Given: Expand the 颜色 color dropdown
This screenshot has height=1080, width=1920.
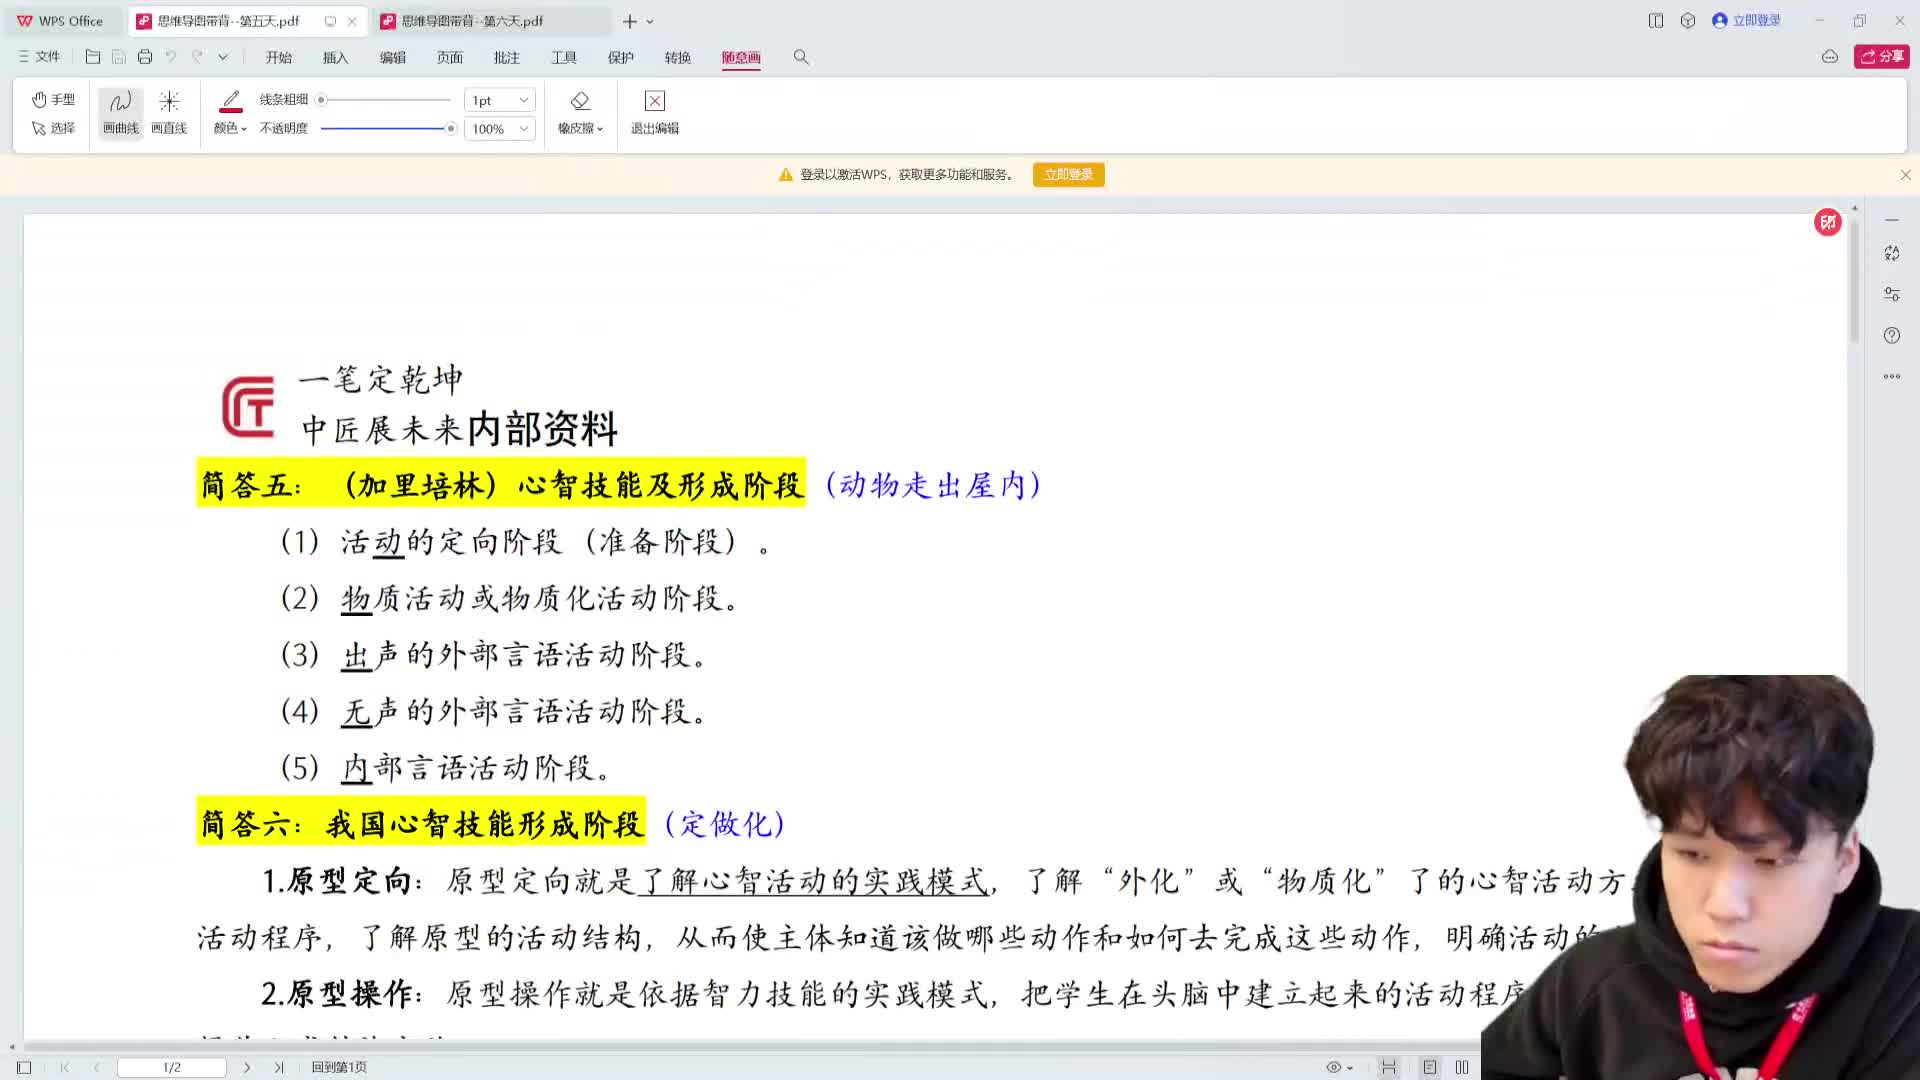Looking at the screenshot, I should pos(229,128).
